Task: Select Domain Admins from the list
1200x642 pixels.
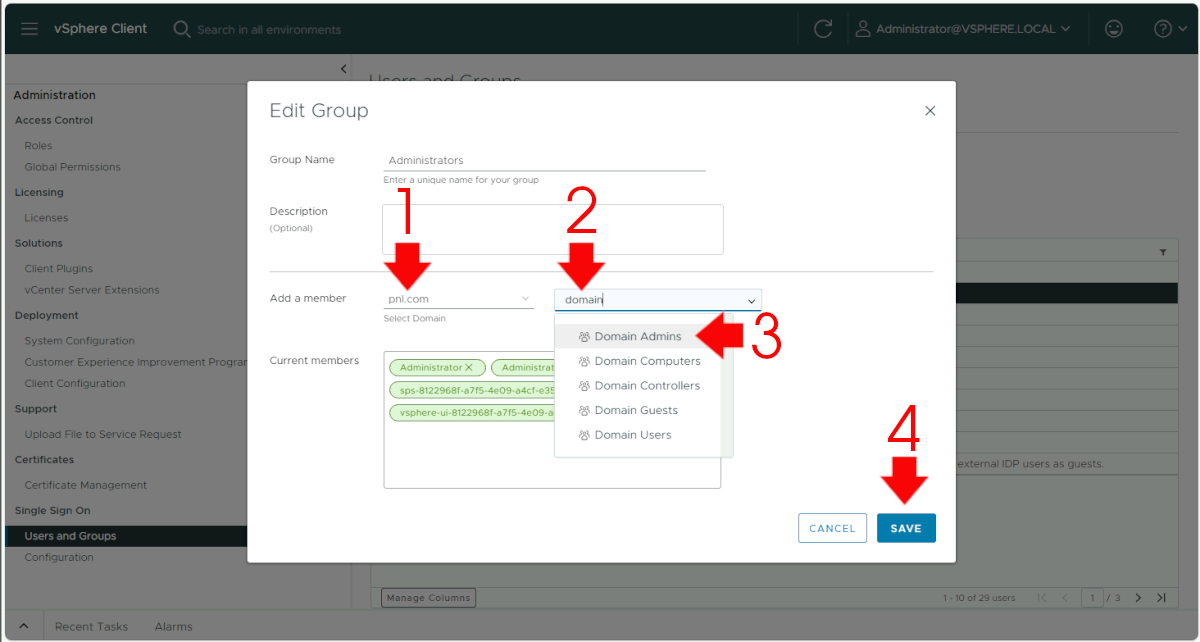Action: [637, 337]
